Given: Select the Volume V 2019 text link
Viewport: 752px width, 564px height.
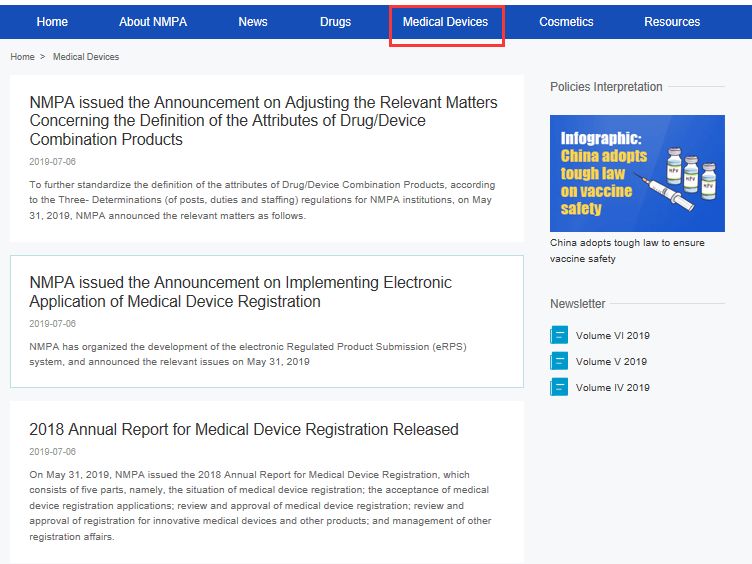Looking at the screenshot, I should 611,362.
